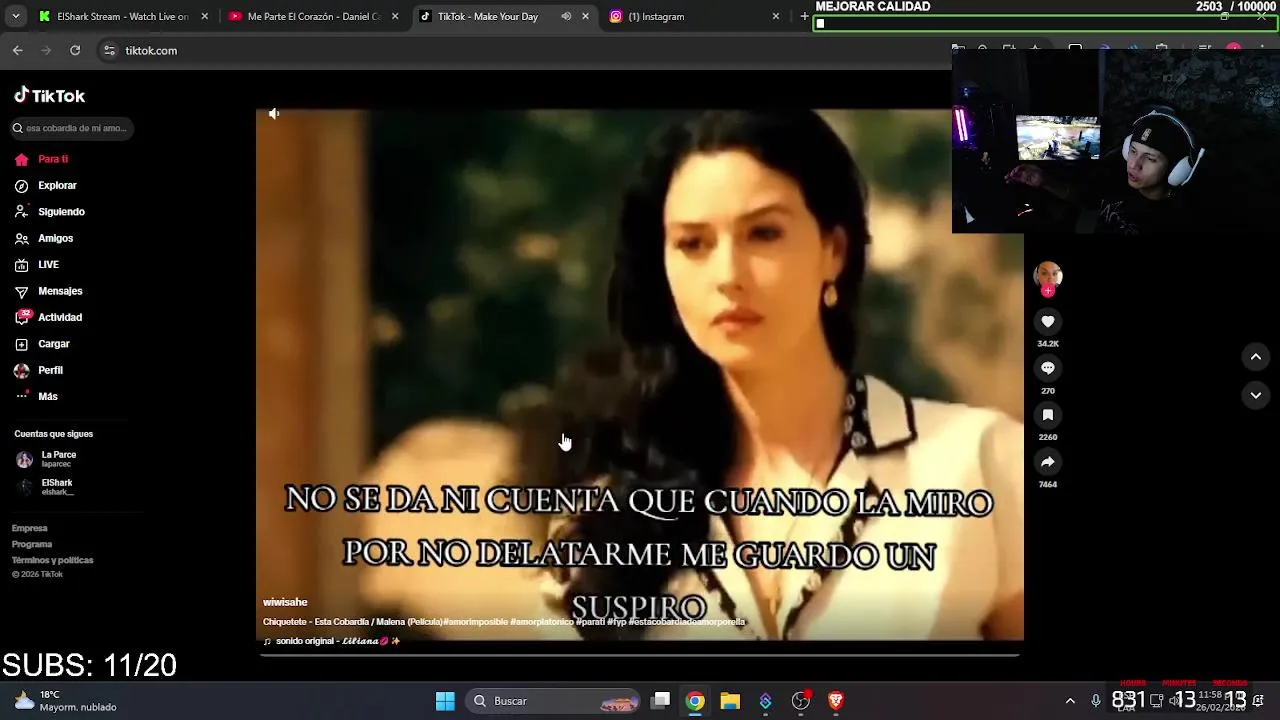Click the wiwisahe username on video

tap(285, 602)
